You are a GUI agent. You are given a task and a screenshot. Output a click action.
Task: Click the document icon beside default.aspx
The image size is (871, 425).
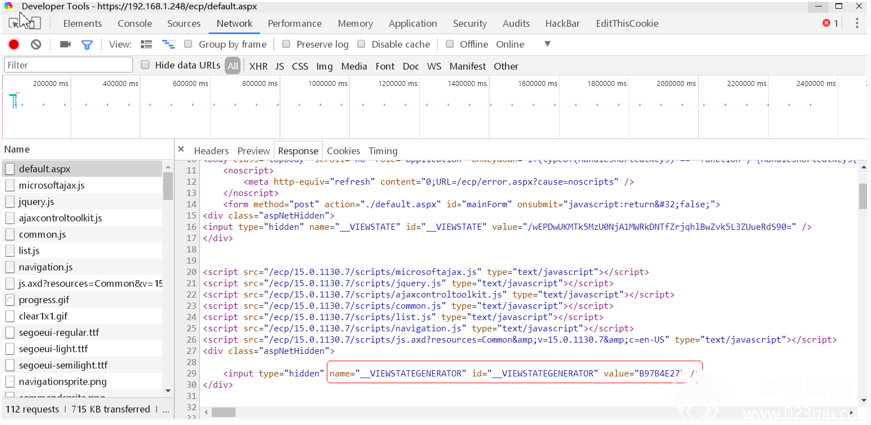pos(10,168)
